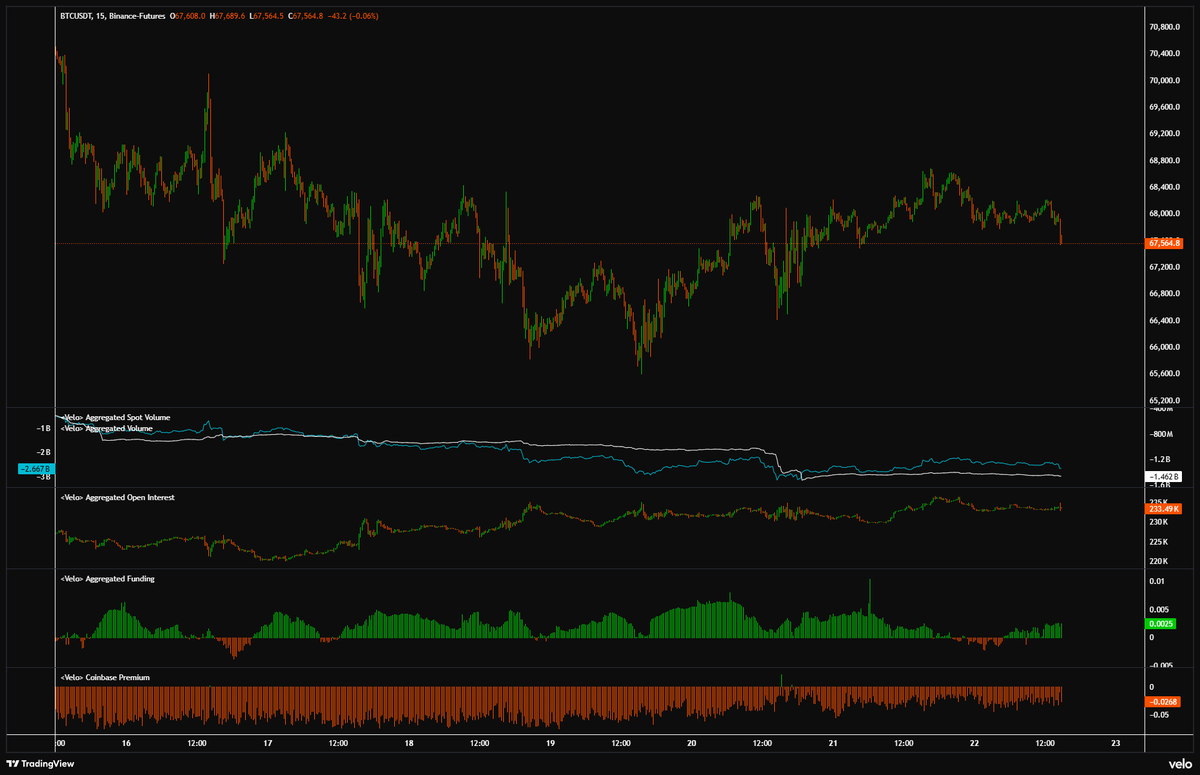Click the 70,000.0 price axis label

pyautogui.click(x=1165, y=81)
